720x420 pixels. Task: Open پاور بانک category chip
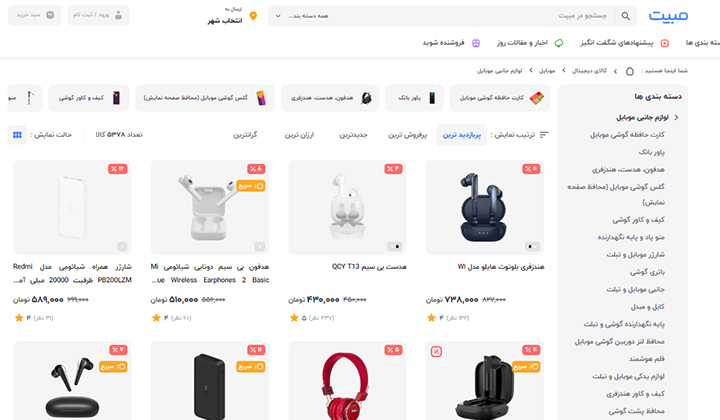click(415, 98)
